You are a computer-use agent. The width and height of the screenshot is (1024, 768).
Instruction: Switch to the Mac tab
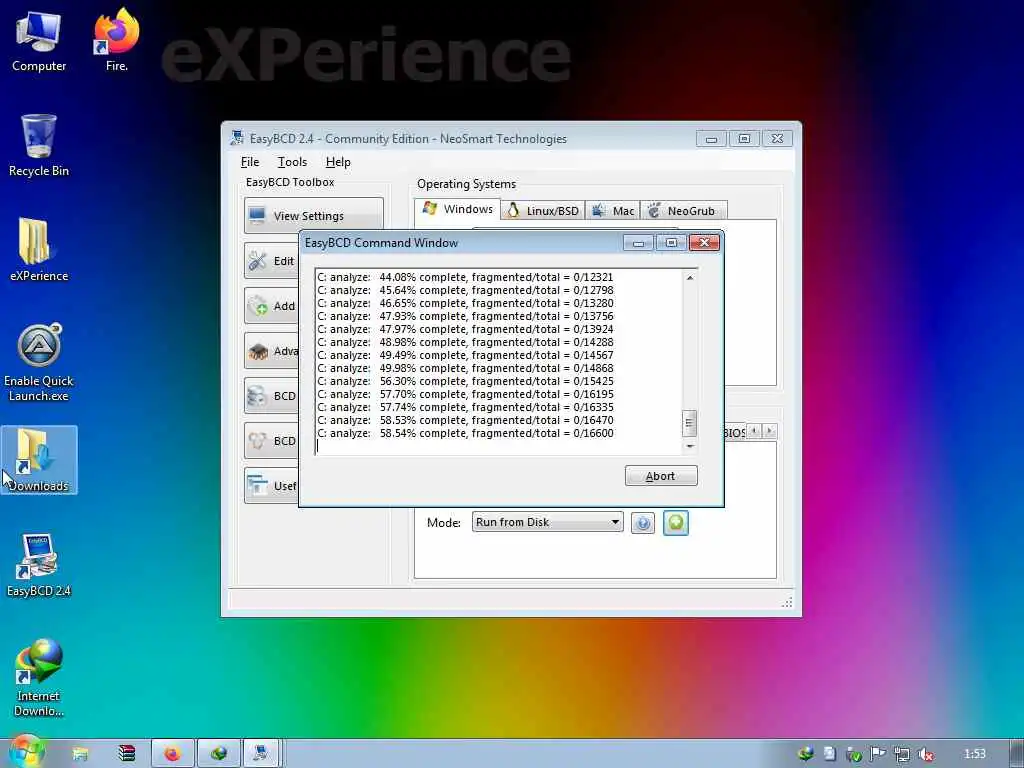tap(613, 211)
